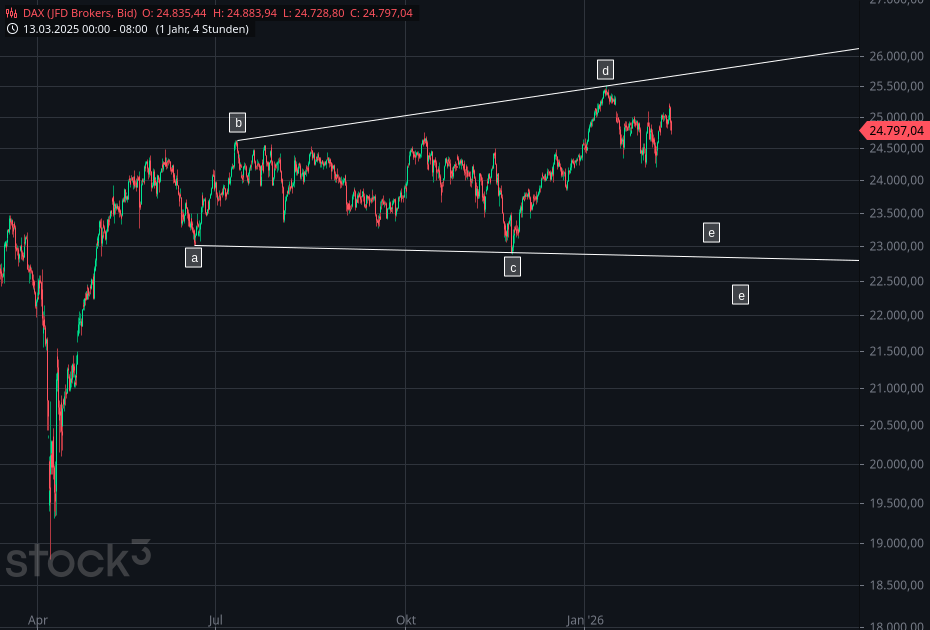
Task: Click the 'Okt' time axis label
Action: point(406,620)
